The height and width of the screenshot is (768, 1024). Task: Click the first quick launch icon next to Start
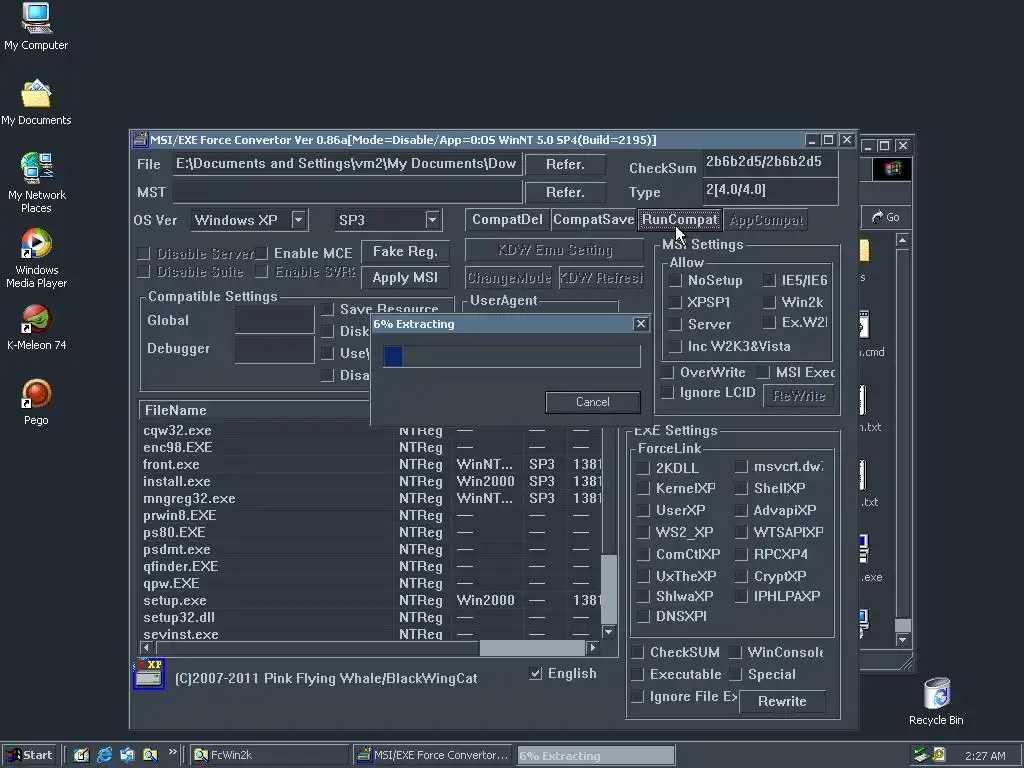click(x=82, y=755)
